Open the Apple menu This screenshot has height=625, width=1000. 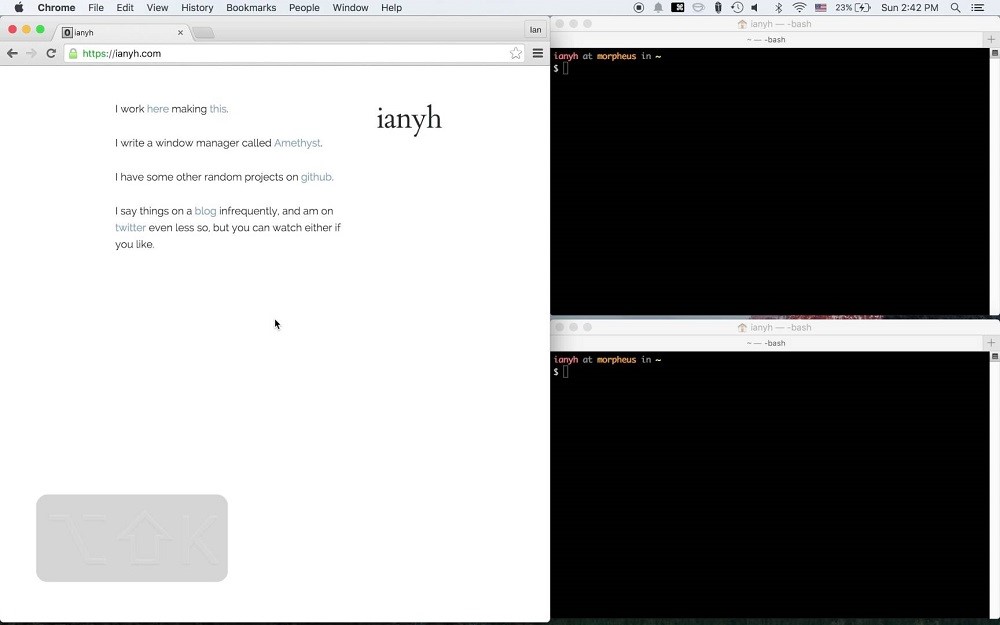[x=19, y=8]
